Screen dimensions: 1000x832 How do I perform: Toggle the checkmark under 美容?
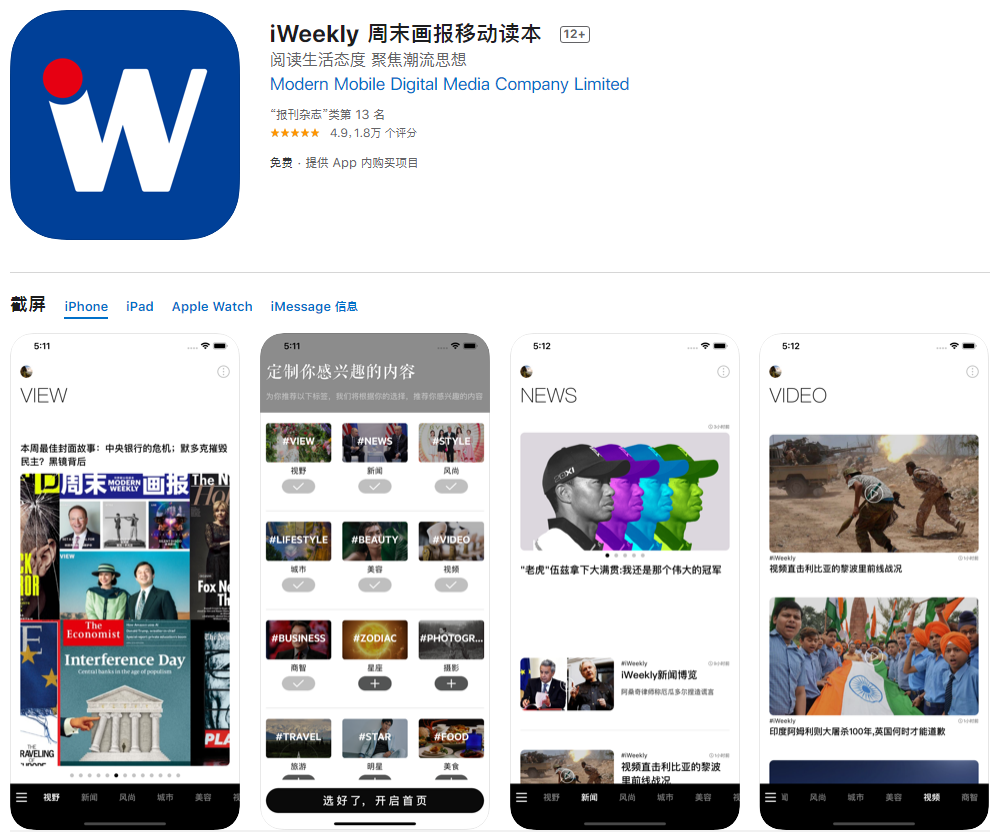(375, 585)
